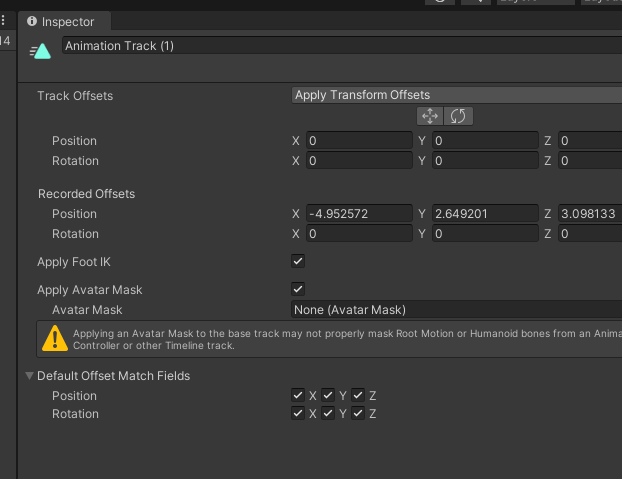This screenshot has height=479, width=622.
Task: Collapse Default Offset Match Fields section
Action: [29, 376]
